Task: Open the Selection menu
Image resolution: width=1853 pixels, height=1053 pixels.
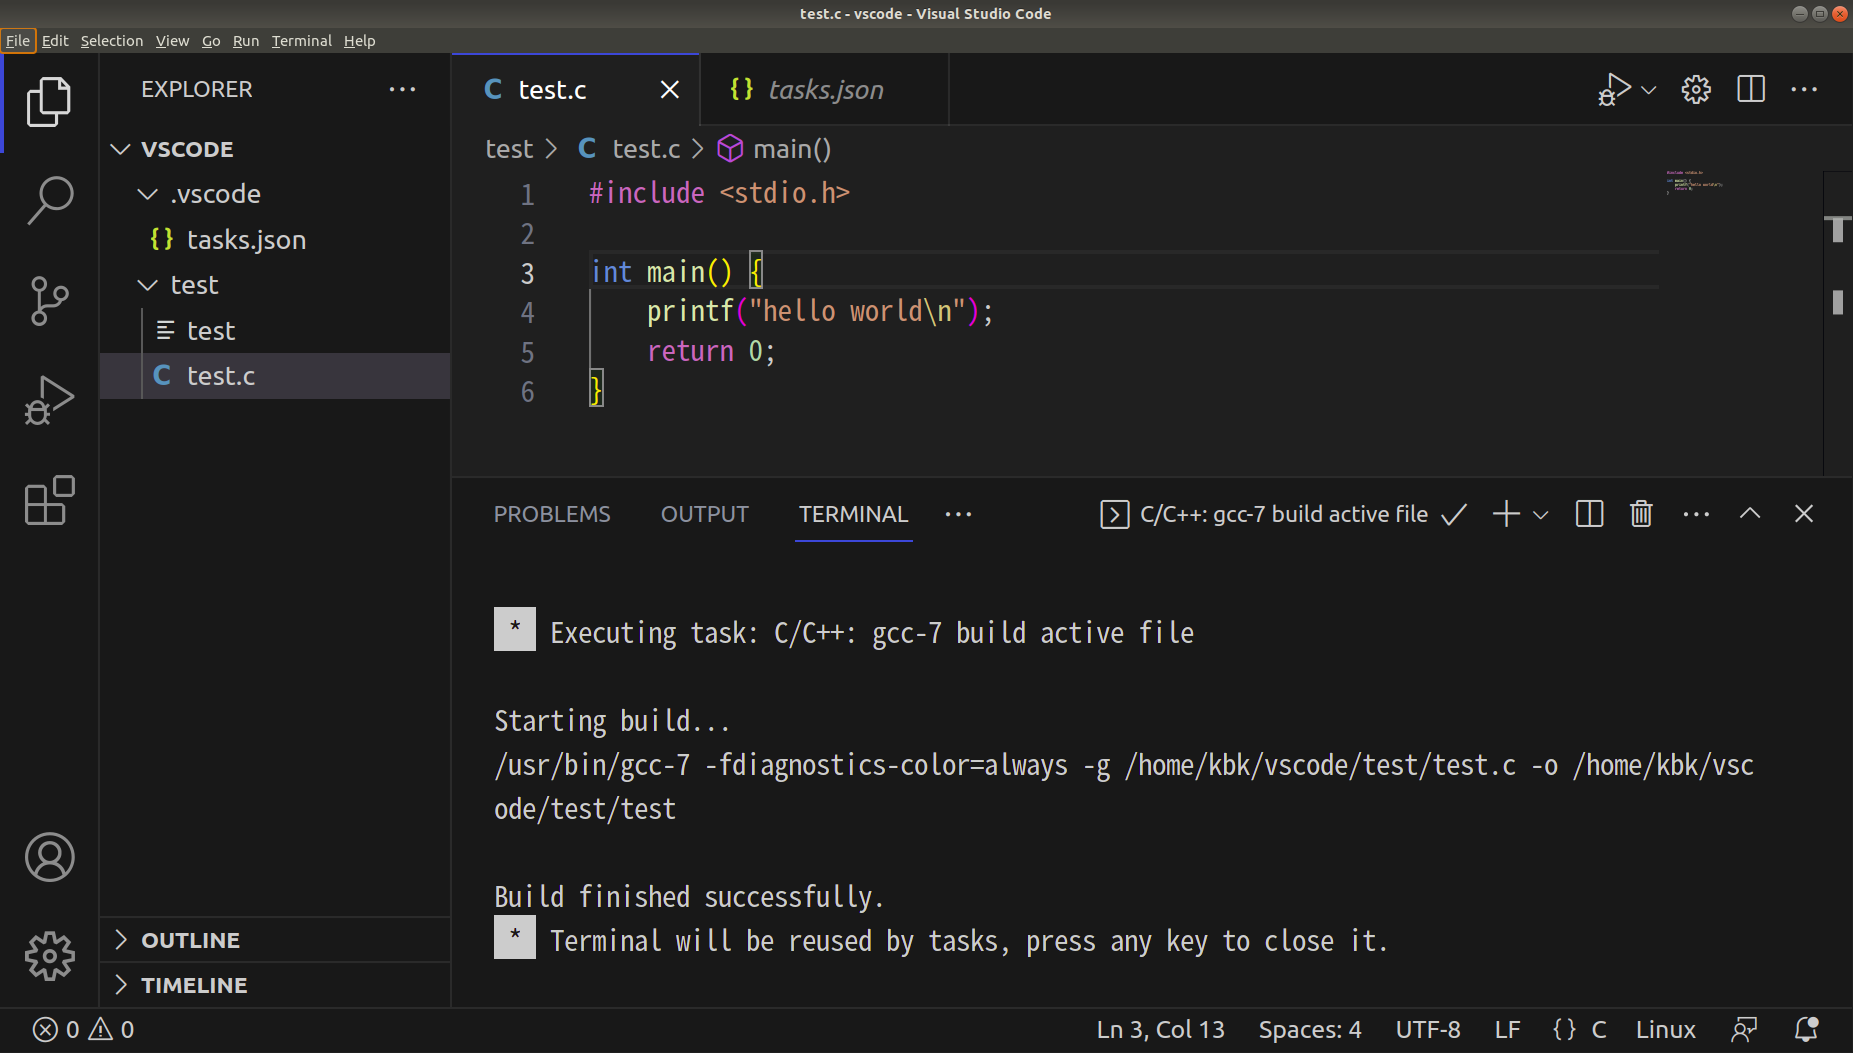Action: tap(112, 41)
